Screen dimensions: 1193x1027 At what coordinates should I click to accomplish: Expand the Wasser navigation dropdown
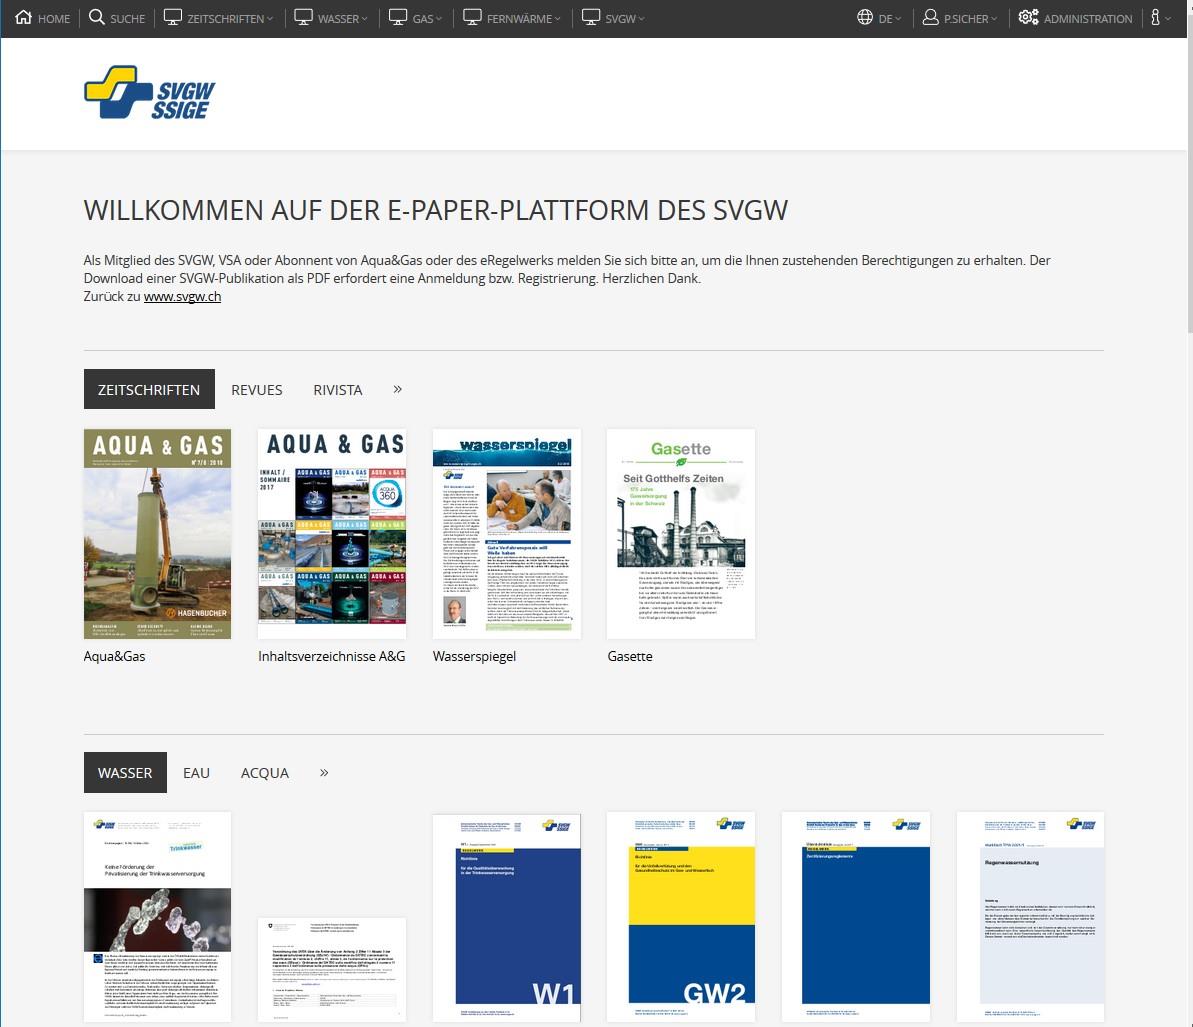pos(343,19)
